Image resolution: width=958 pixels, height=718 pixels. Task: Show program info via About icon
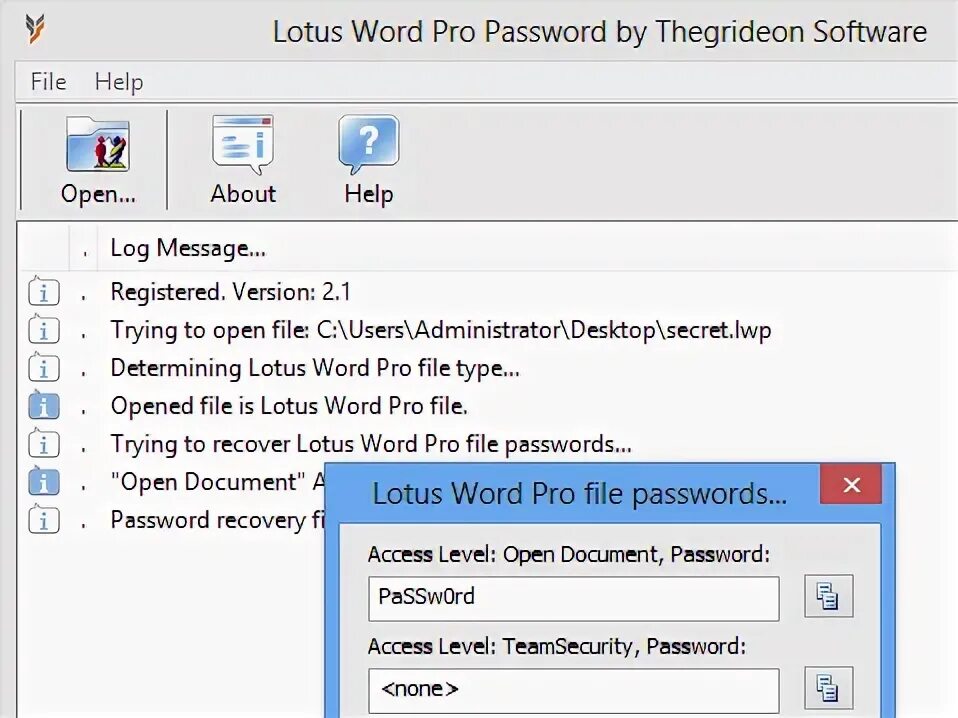[x=243, y=160]
